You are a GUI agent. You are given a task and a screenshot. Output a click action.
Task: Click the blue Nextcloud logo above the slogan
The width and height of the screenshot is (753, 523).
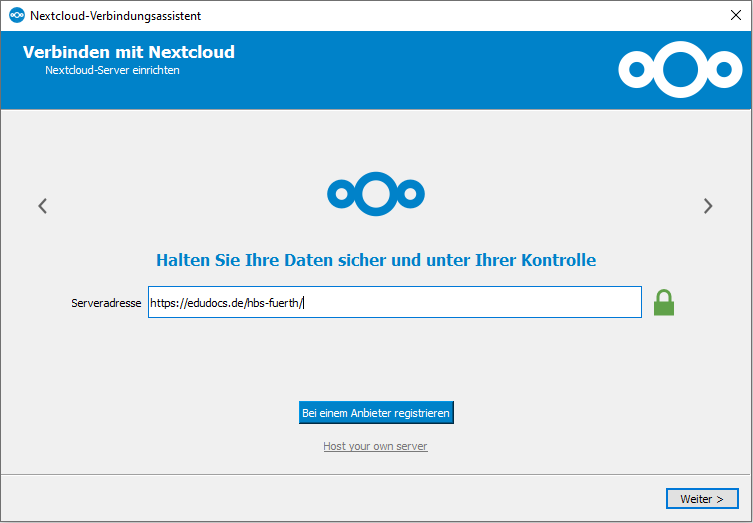pos(376,194)
